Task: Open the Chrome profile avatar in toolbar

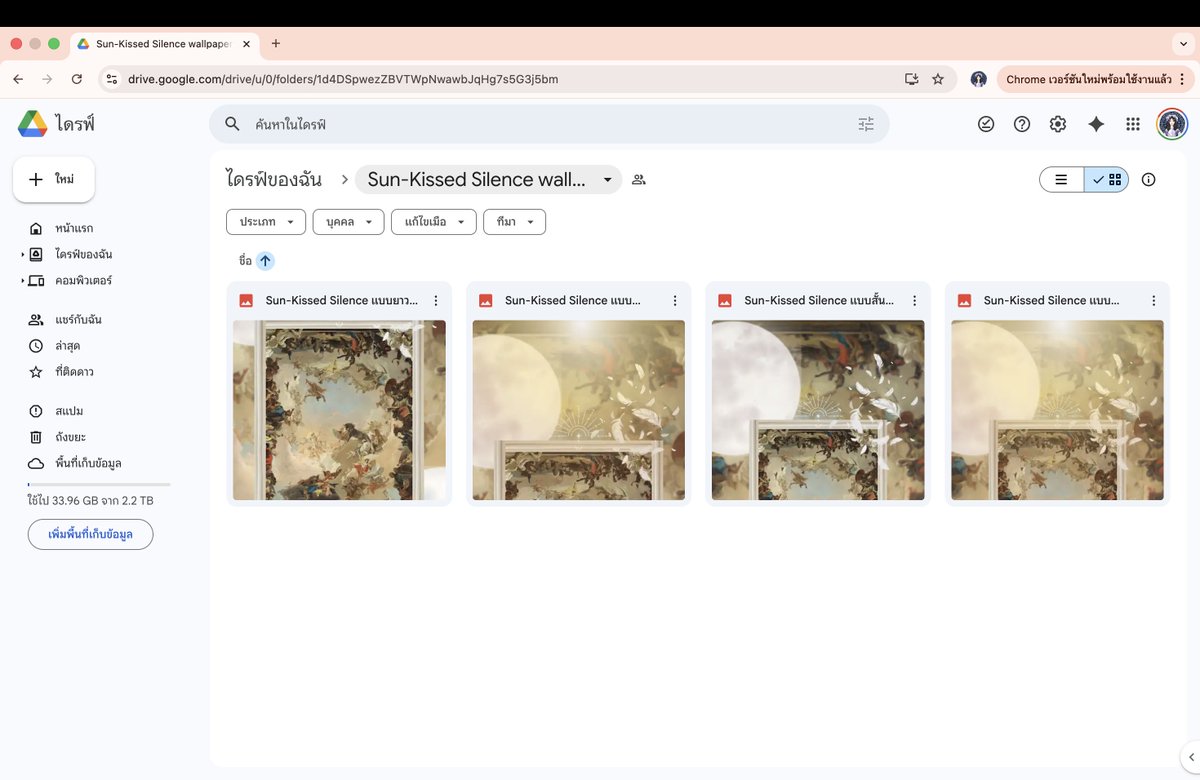Action: (x=978, y=79)
